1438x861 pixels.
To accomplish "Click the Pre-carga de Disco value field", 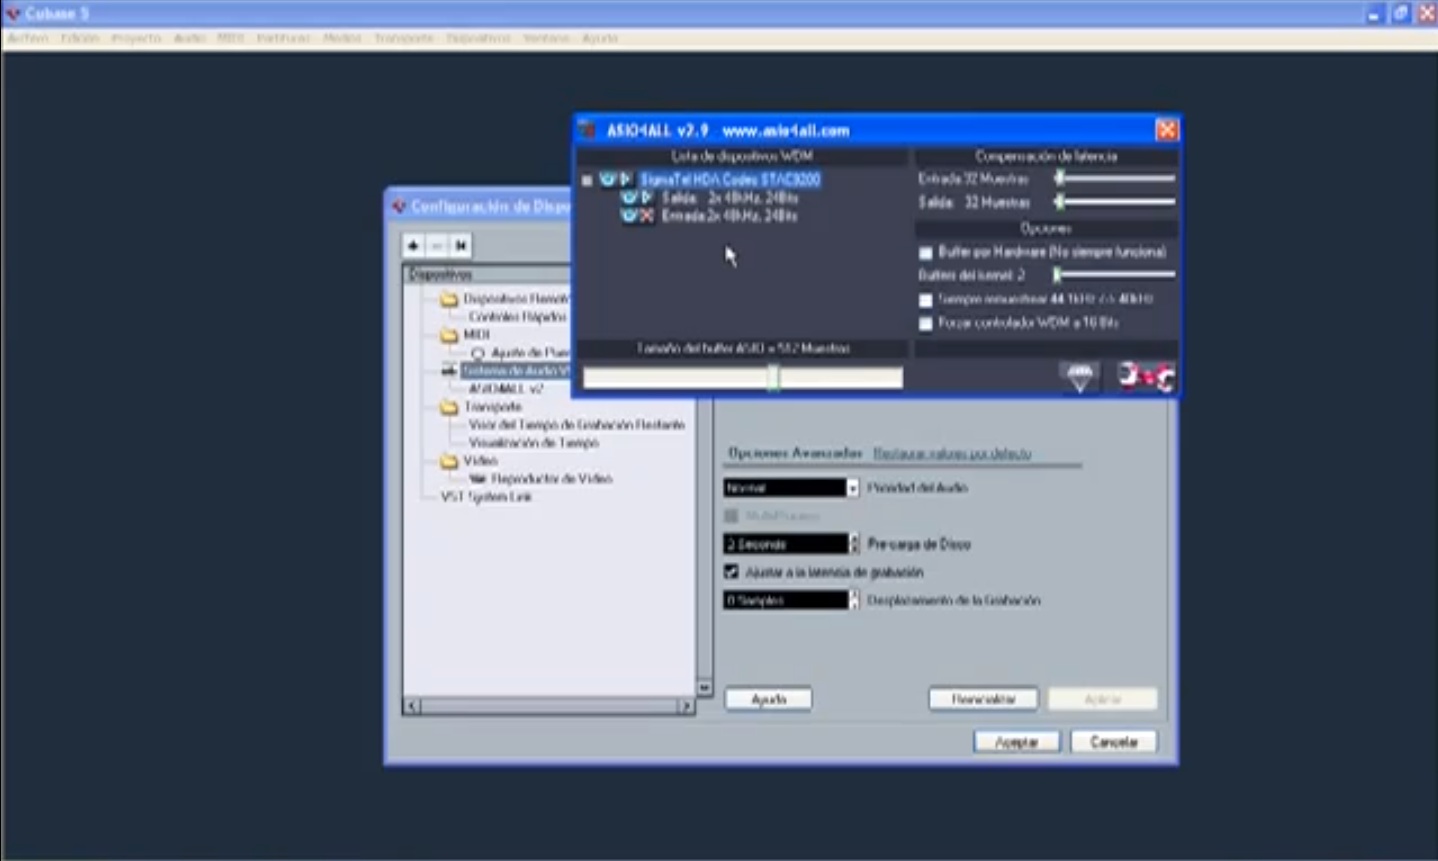I will [x=785, y=544].
